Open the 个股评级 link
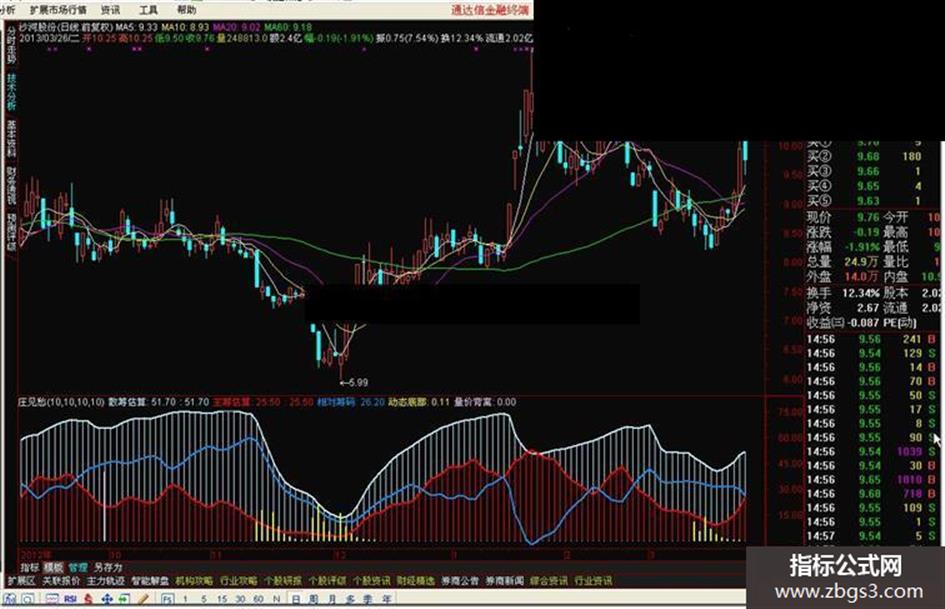The height and width of the screenshot is (609, 945). coord(327,581)
